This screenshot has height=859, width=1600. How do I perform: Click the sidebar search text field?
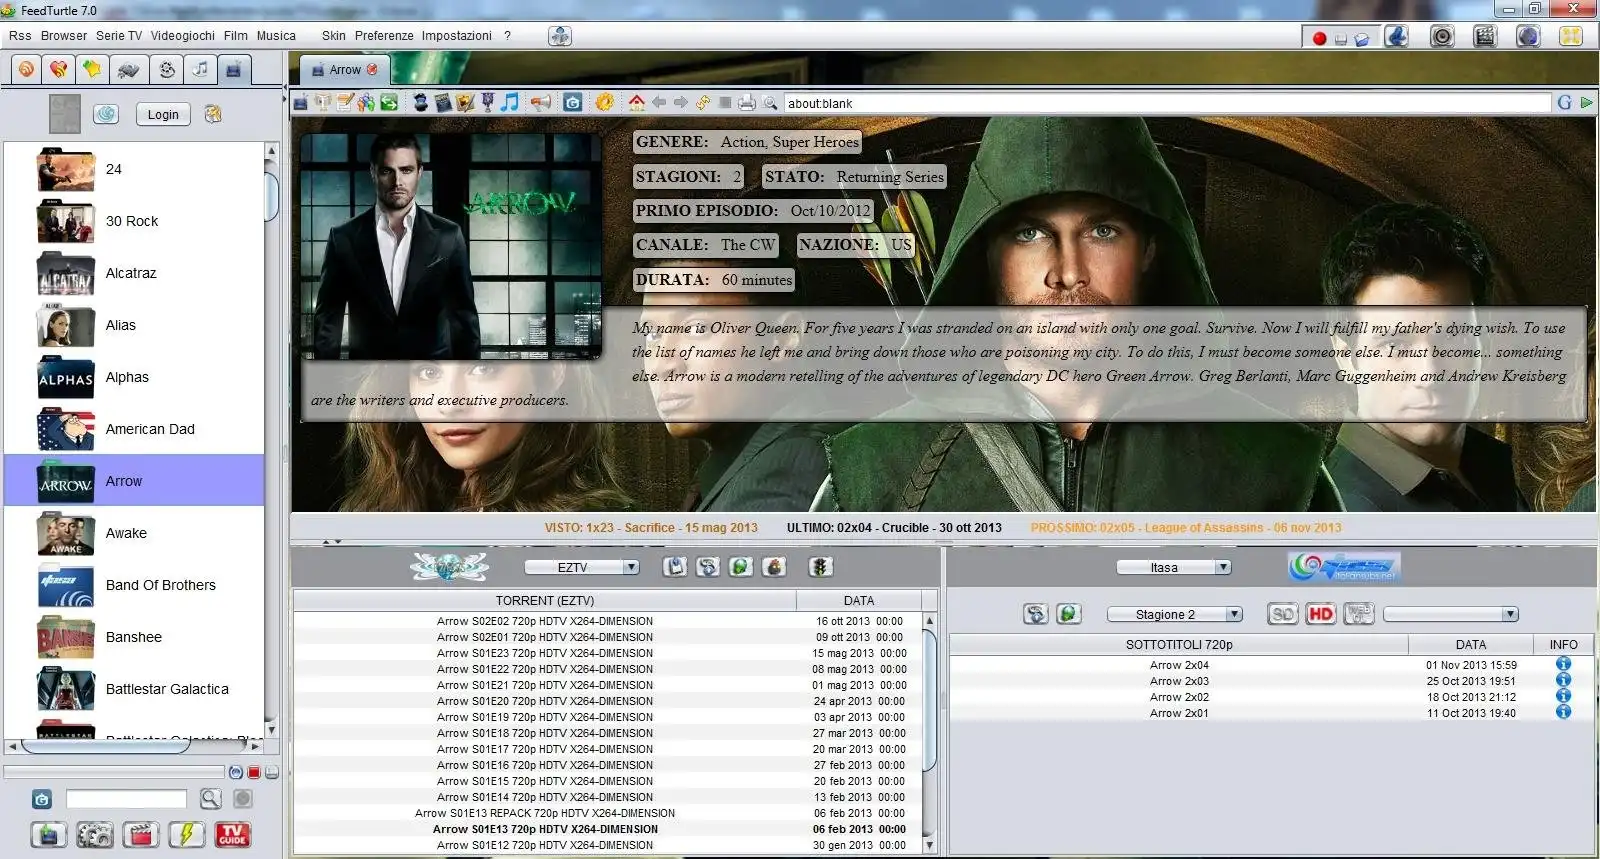tap(126, 799)
